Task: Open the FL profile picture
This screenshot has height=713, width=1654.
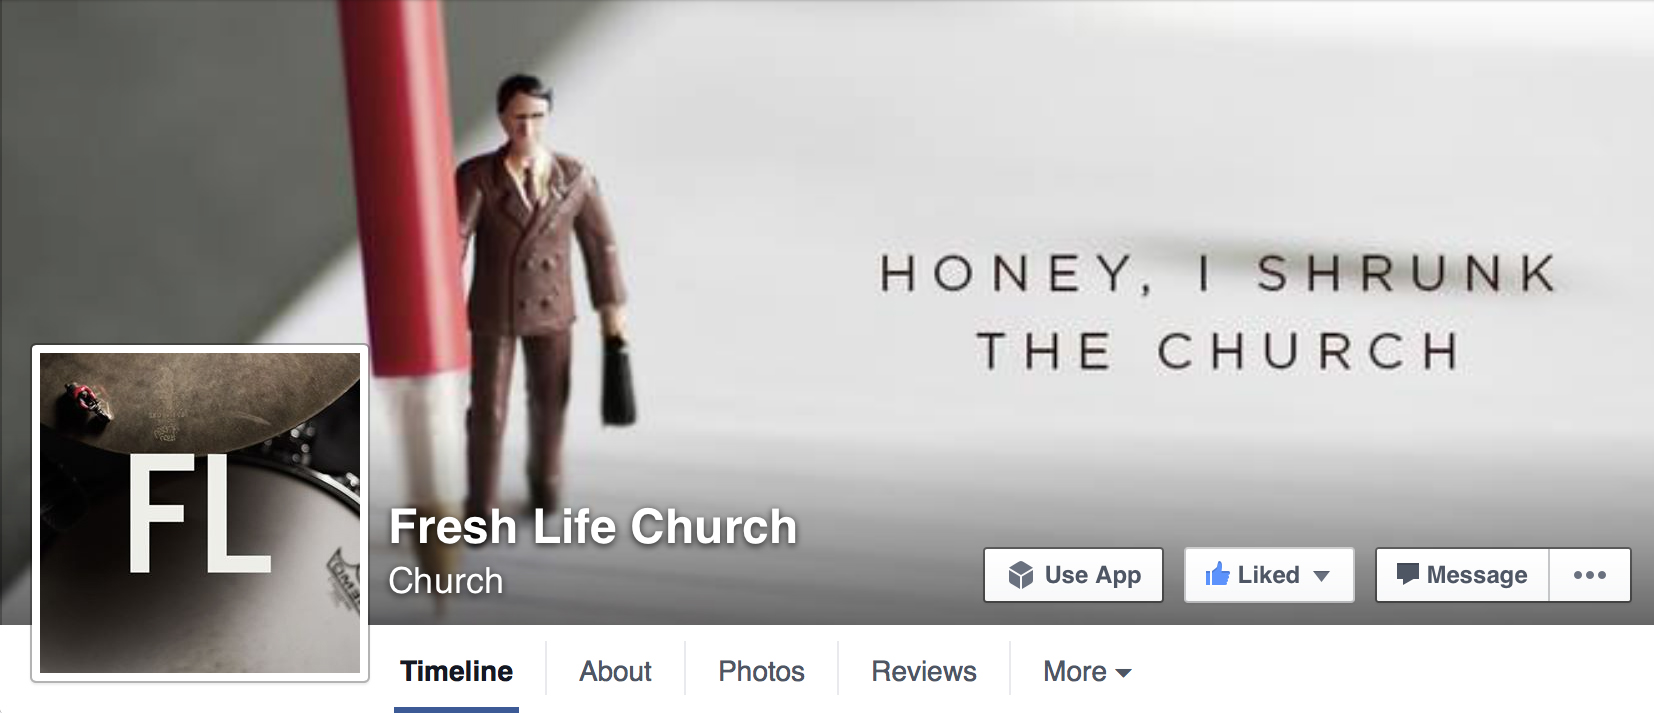Action: [x=200, y=513]
